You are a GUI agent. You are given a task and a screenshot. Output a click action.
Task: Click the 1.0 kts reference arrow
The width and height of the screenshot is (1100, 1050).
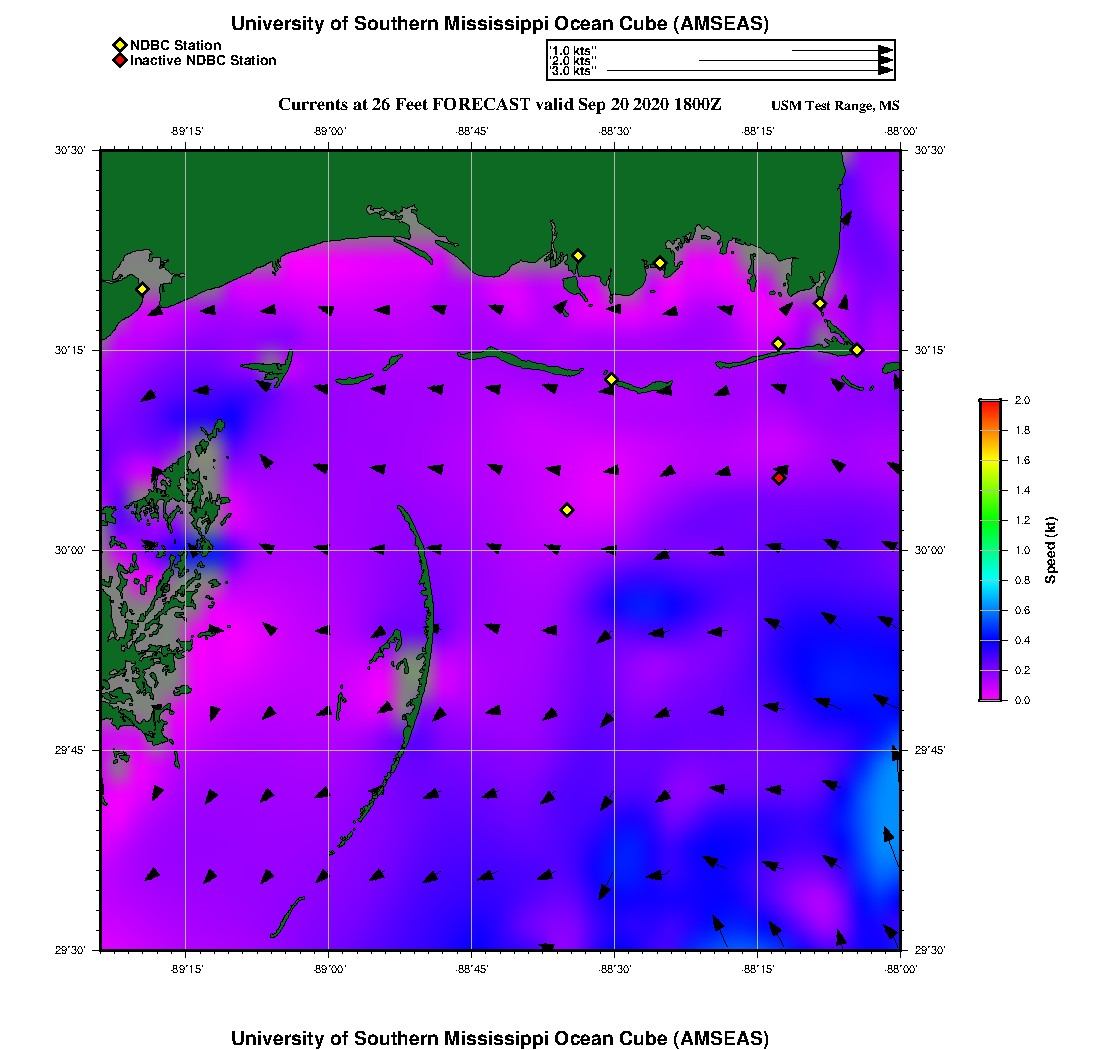pos(843,51)
